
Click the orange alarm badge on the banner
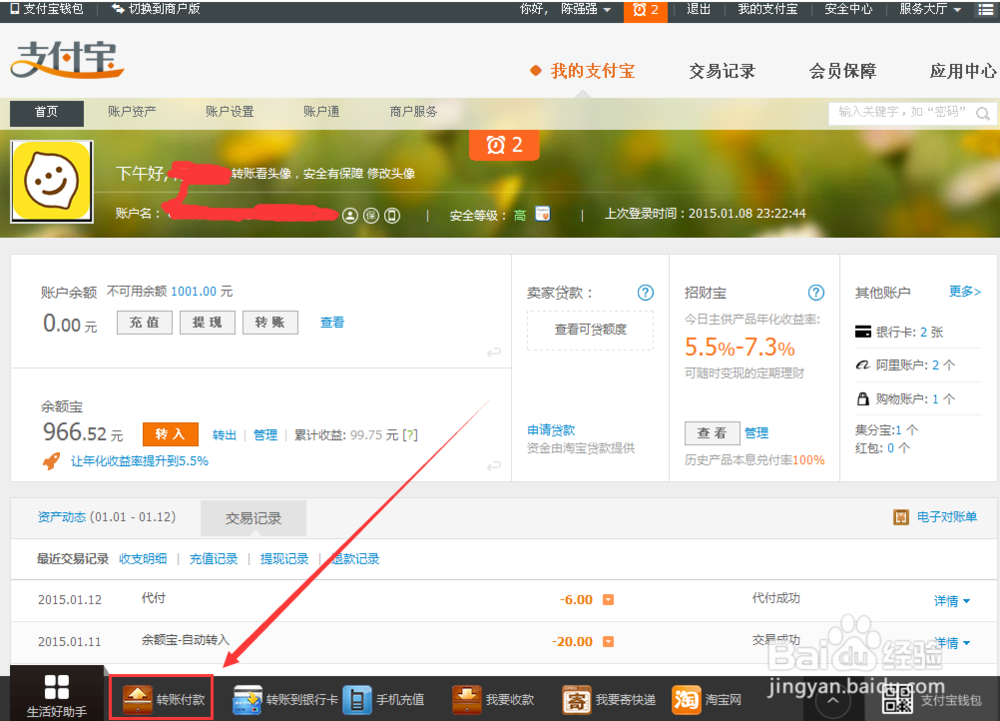(x=504, y=145)
